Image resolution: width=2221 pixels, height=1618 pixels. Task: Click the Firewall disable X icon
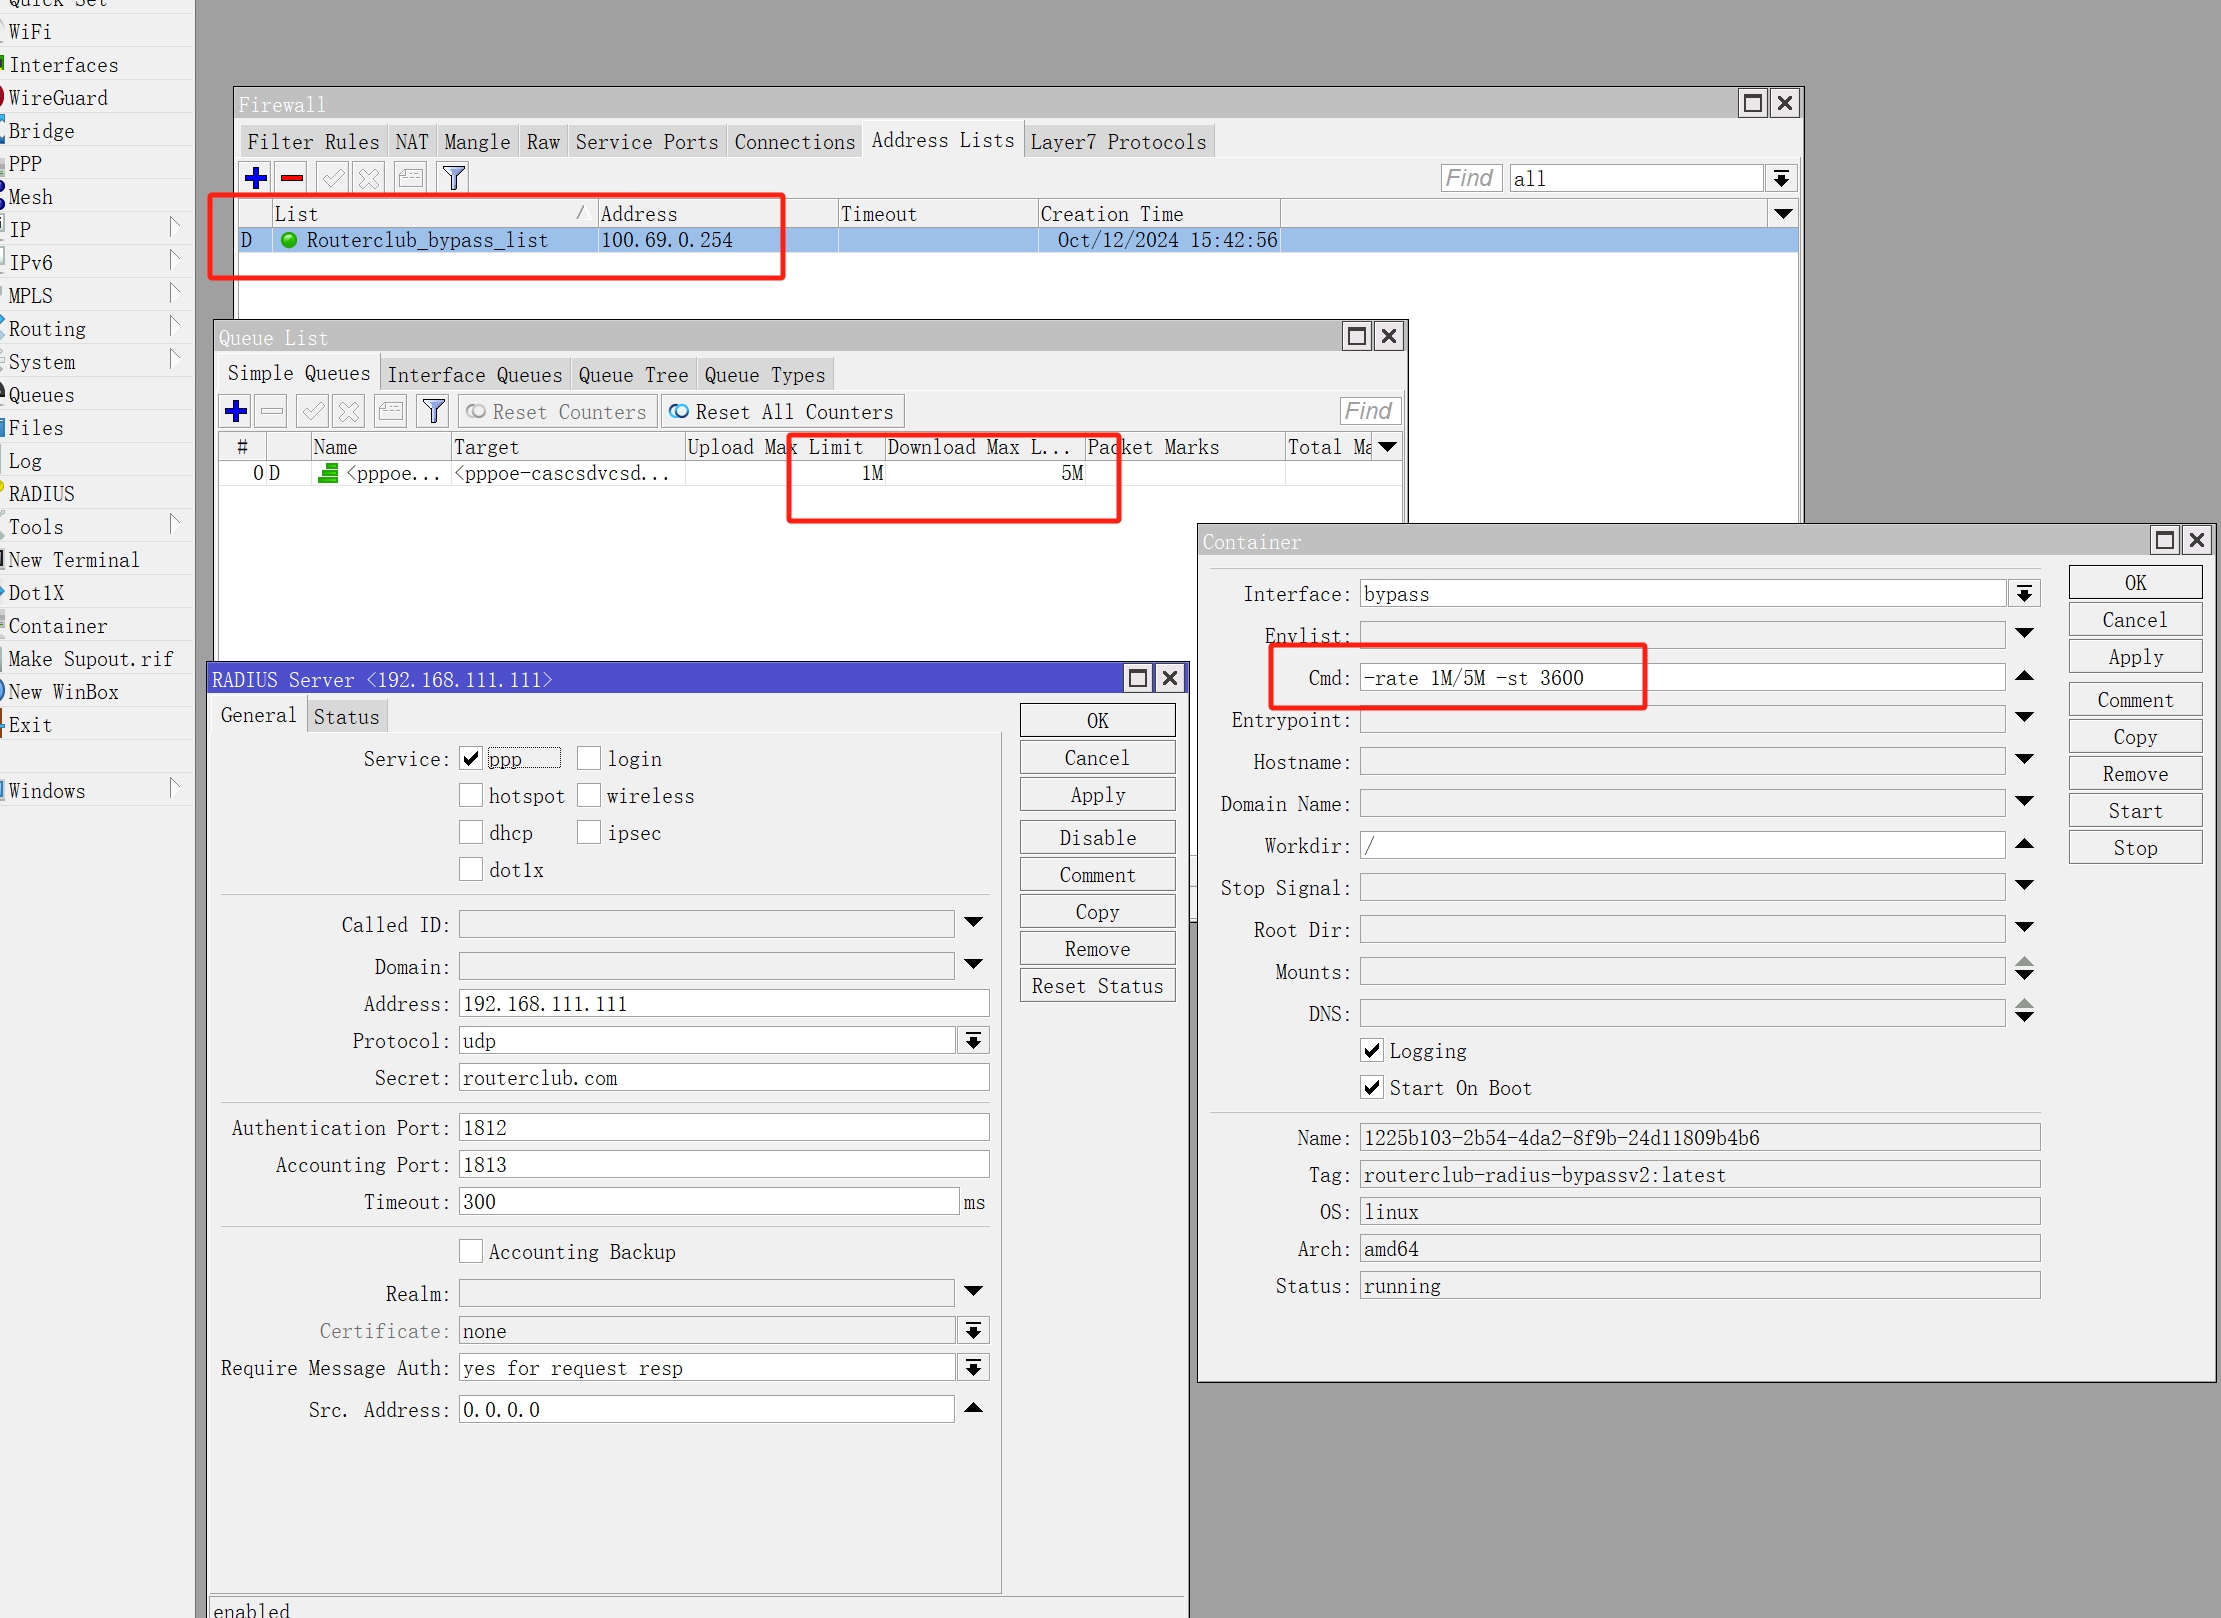coord(369,178)
